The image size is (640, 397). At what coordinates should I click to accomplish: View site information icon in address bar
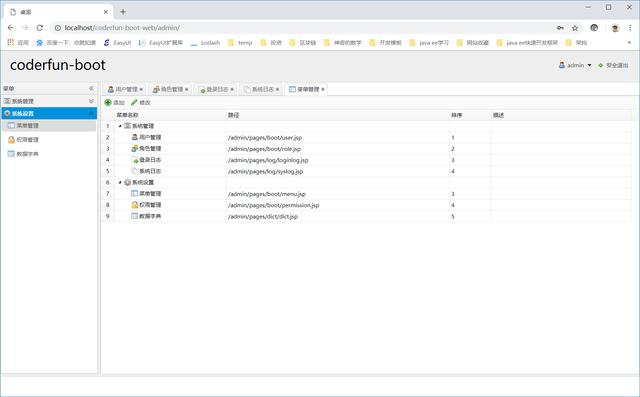pos(58,28)
